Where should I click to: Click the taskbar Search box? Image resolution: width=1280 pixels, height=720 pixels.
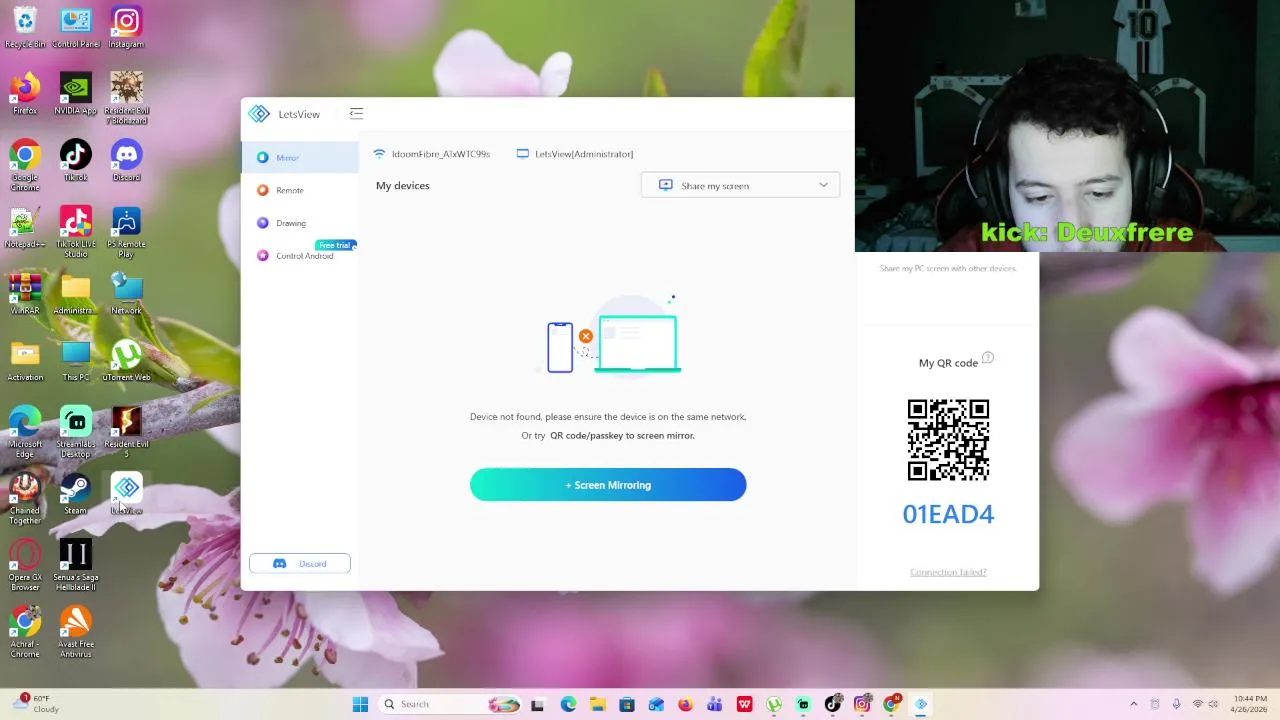tap(450, 704)
